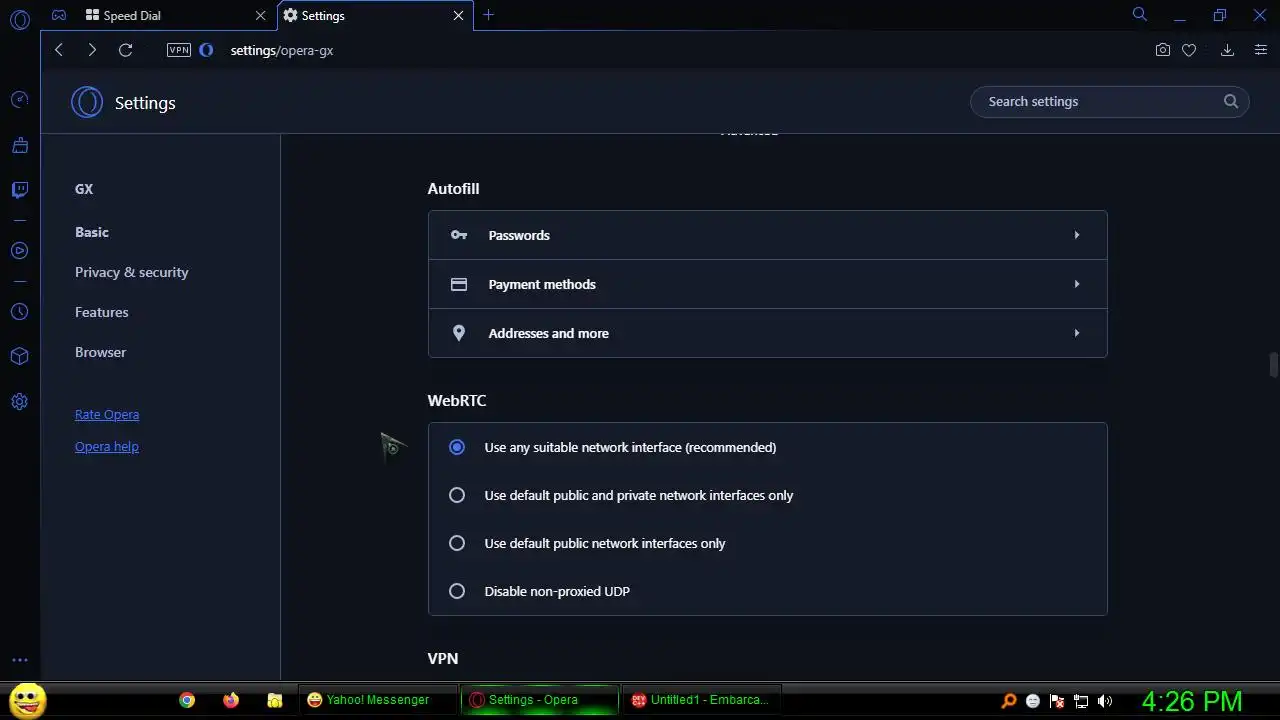1280x720 pixels.
Task: Open file explorer folder in taskbar
Action: [275, 700]
